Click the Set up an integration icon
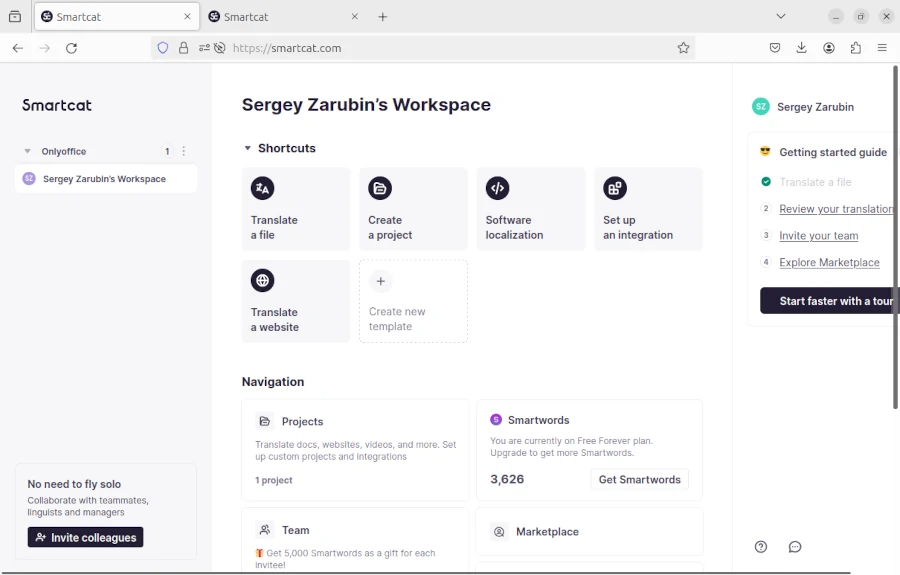The width and height of the screenshot is (900, 575). coord(615,188)
